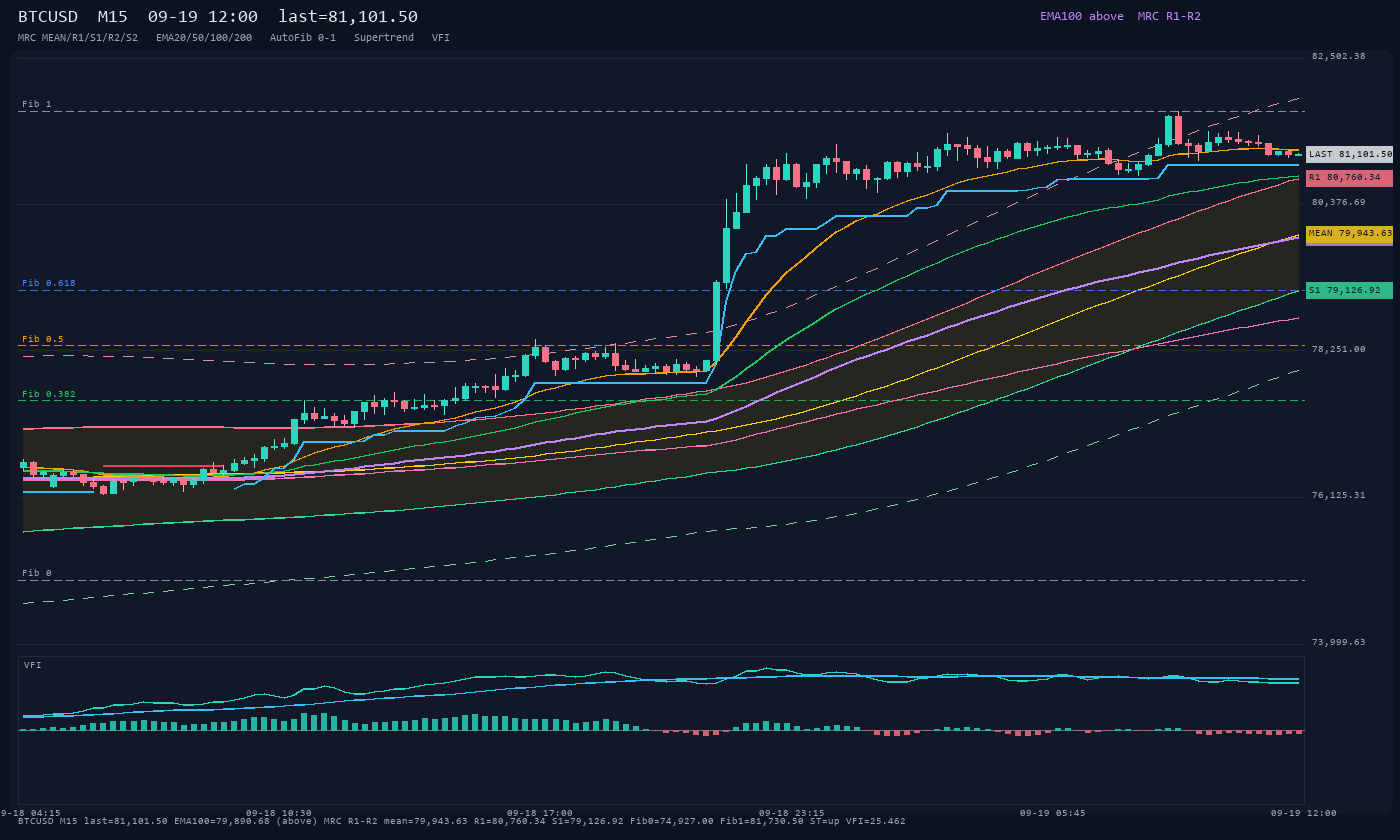Click the R1 80,760.34 price tag
Screen dimensions: 1400x840
pos(1349,177)
